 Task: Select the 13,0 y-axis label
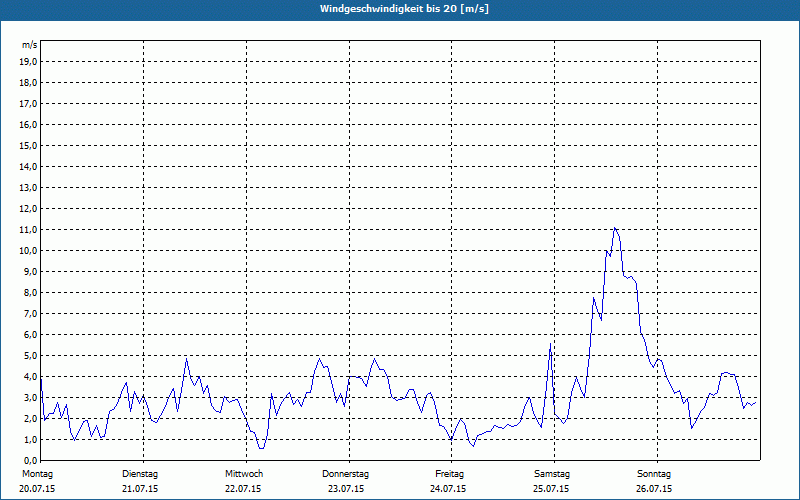tap(28, 187)
